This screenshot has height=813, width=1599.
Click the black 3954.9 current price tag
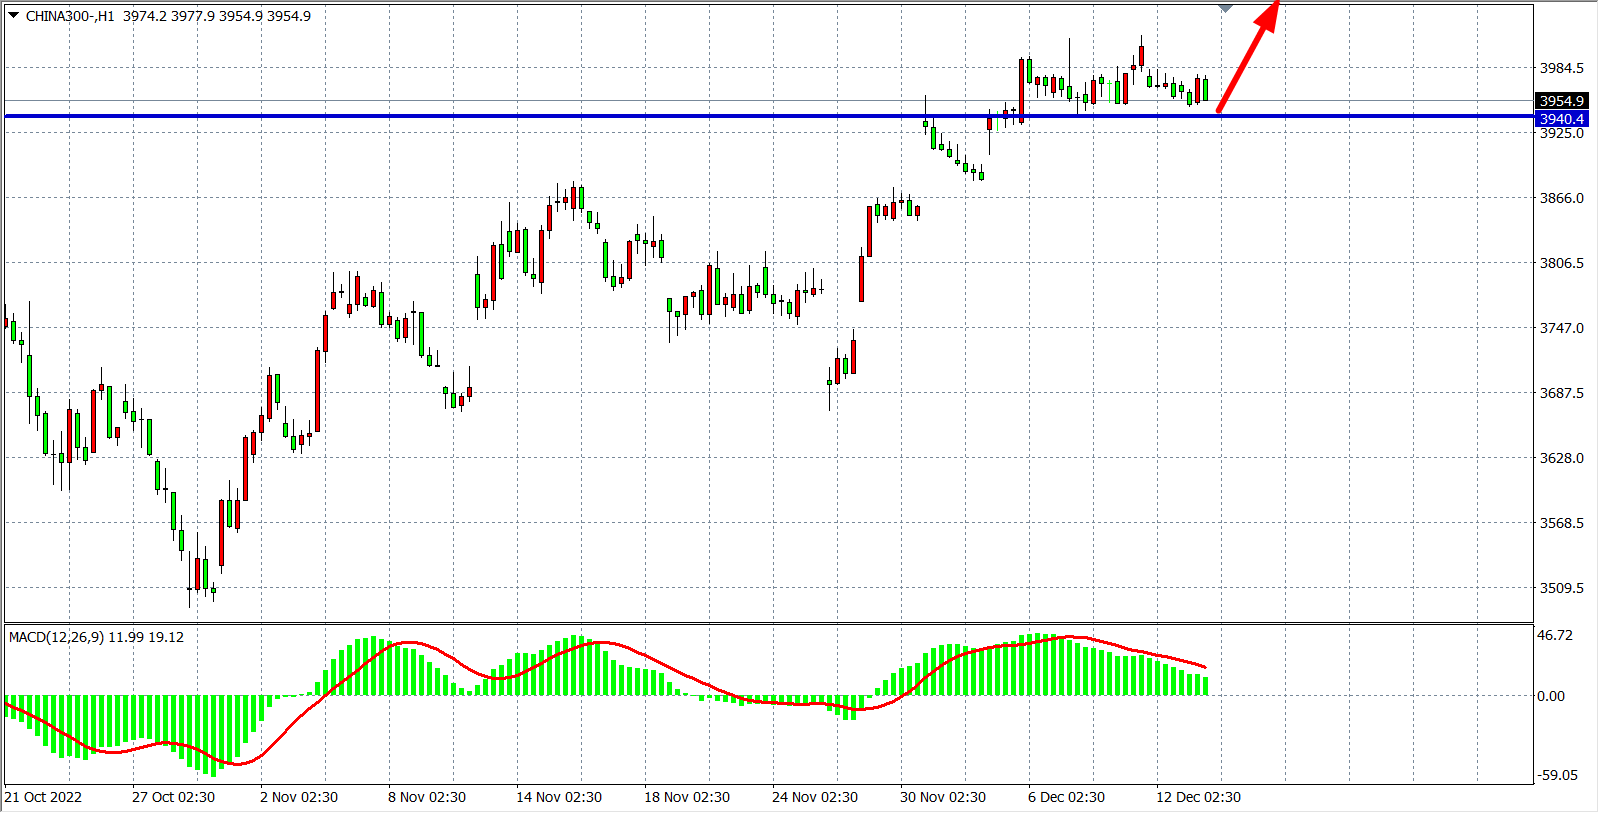pyautogui.click(x=1561, y=101)
